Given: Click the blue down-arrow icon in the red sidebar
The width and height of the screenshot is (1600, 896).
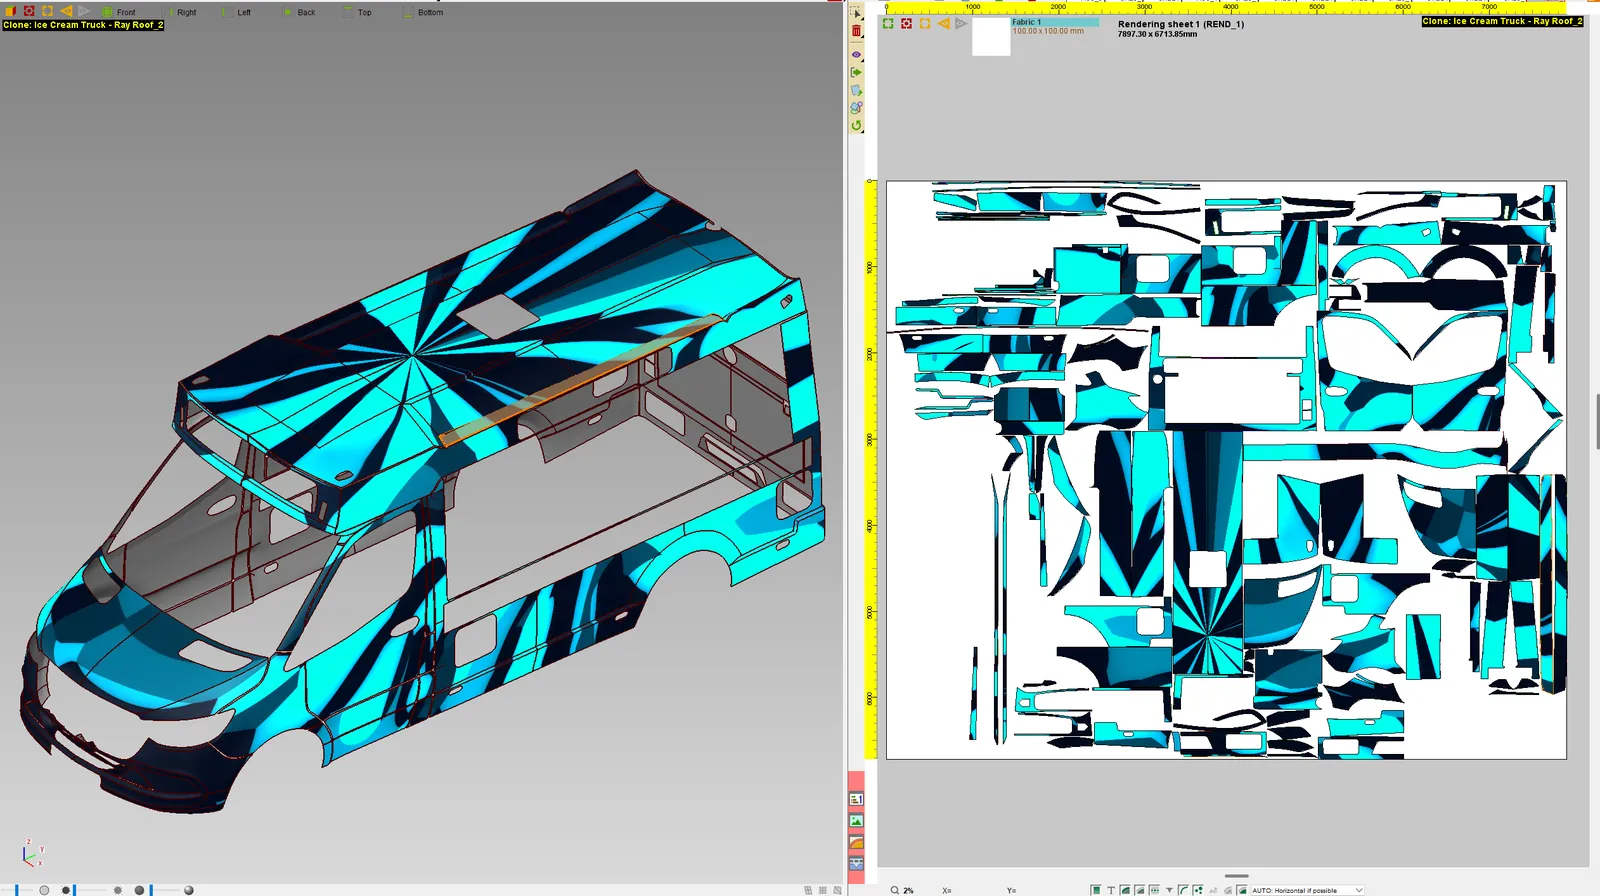Looking at the screenshot, I should coord(856,863).
